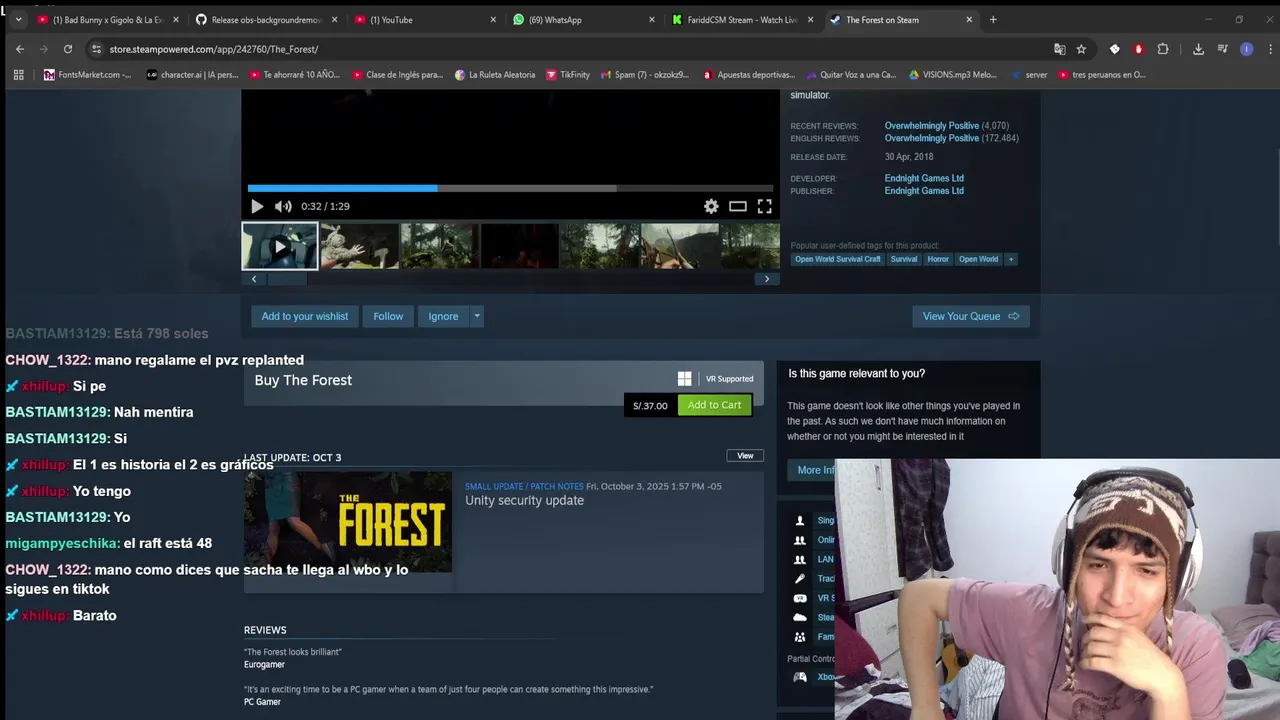Translate this page icon

point(1060,49)
